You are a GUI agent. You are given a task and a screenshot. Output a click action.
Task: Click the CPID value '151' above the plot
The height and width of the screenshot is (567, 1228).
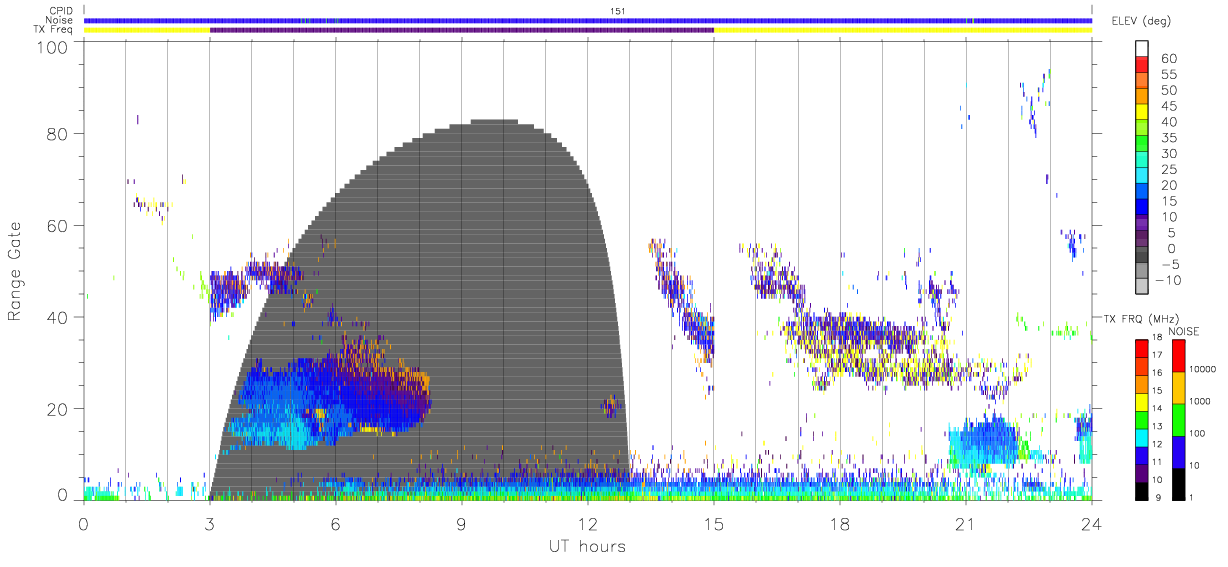click(617, 10)
